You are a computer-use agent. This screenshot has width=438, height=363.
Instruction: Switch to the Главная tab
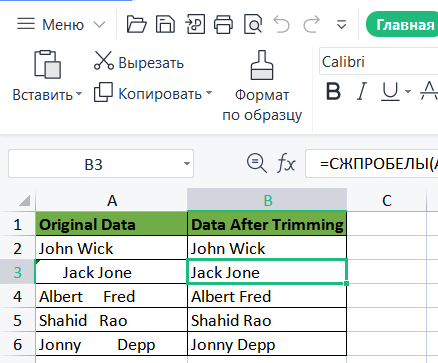pyautogui.click(x=402, y=24)
